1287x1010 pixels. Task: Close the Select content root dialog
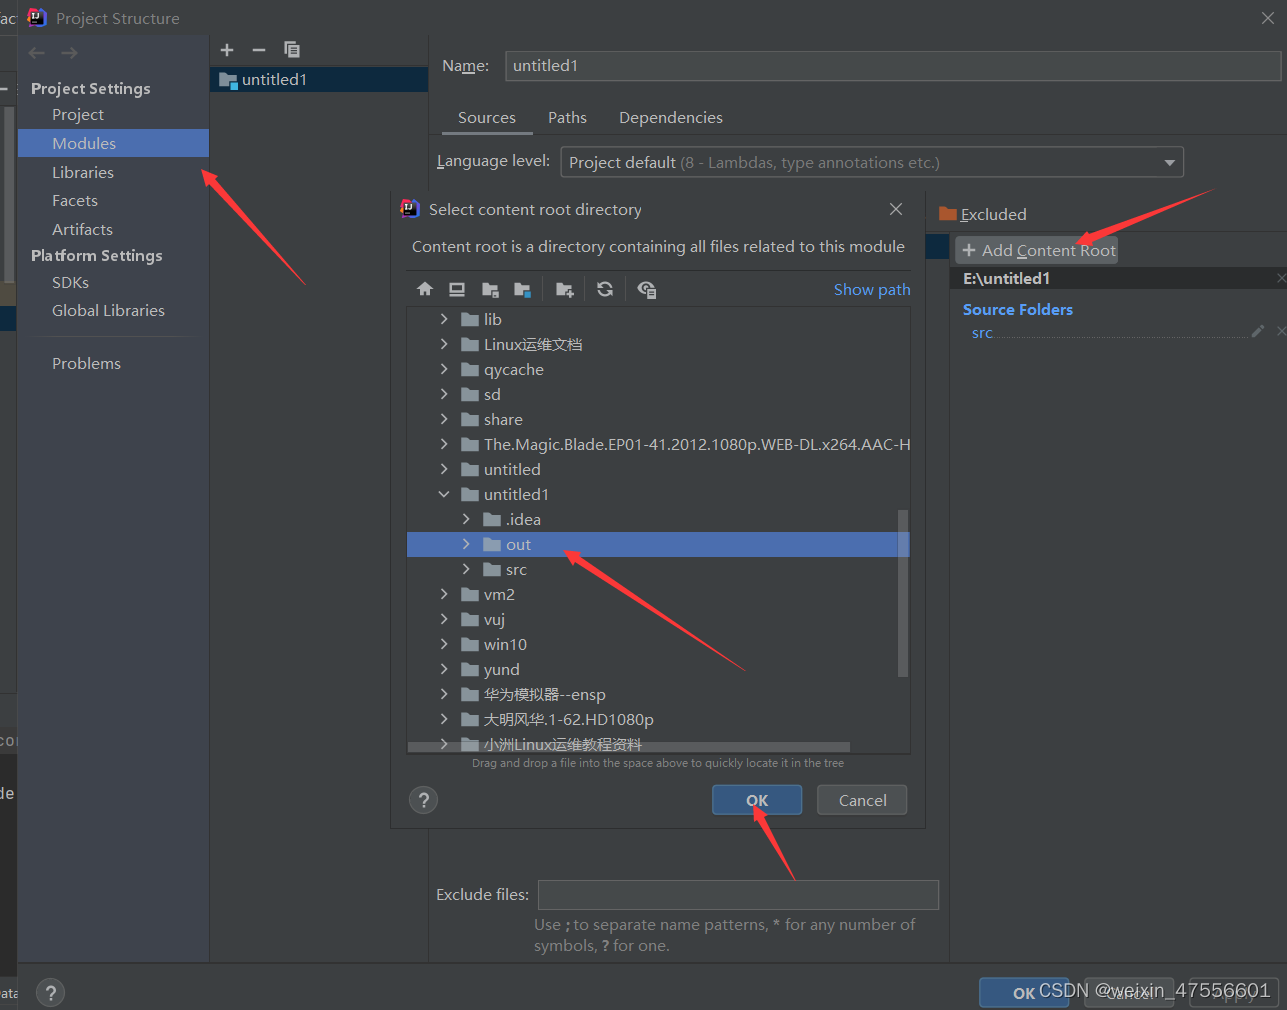pos(896,209)
